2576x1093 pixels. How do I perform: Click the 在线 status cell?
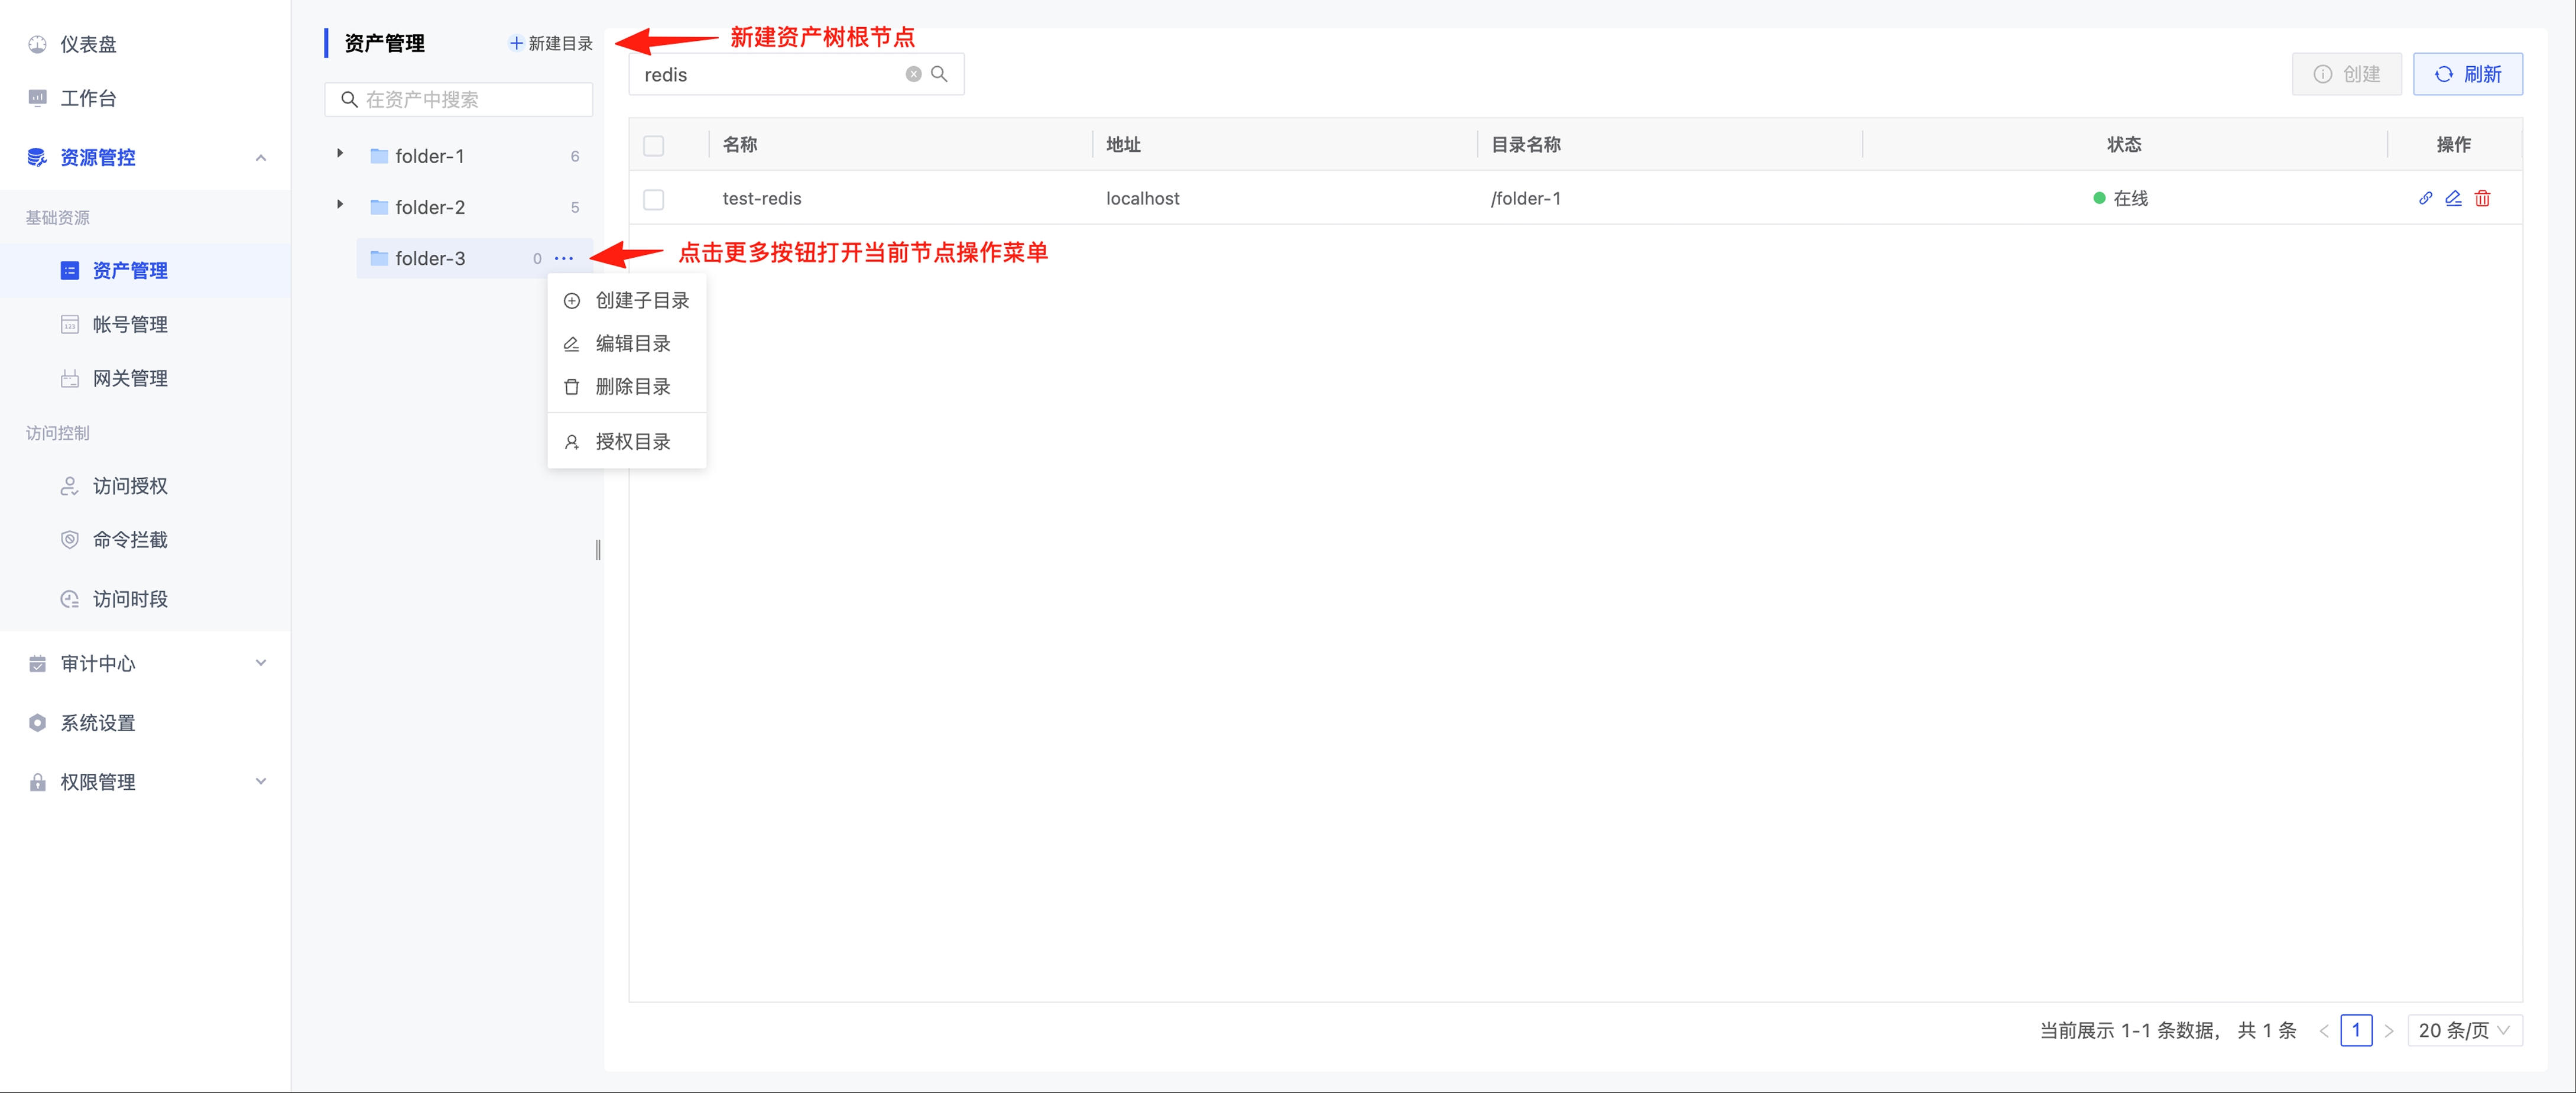(x=2120, y=199)
